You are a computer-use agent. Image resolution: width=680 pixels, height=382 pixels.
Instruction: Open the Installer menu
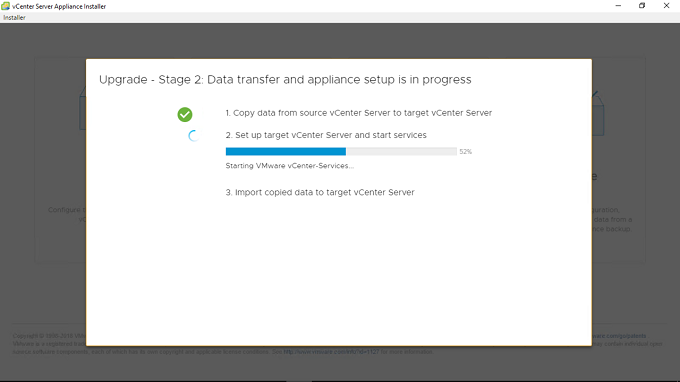(x=14, y=18)
